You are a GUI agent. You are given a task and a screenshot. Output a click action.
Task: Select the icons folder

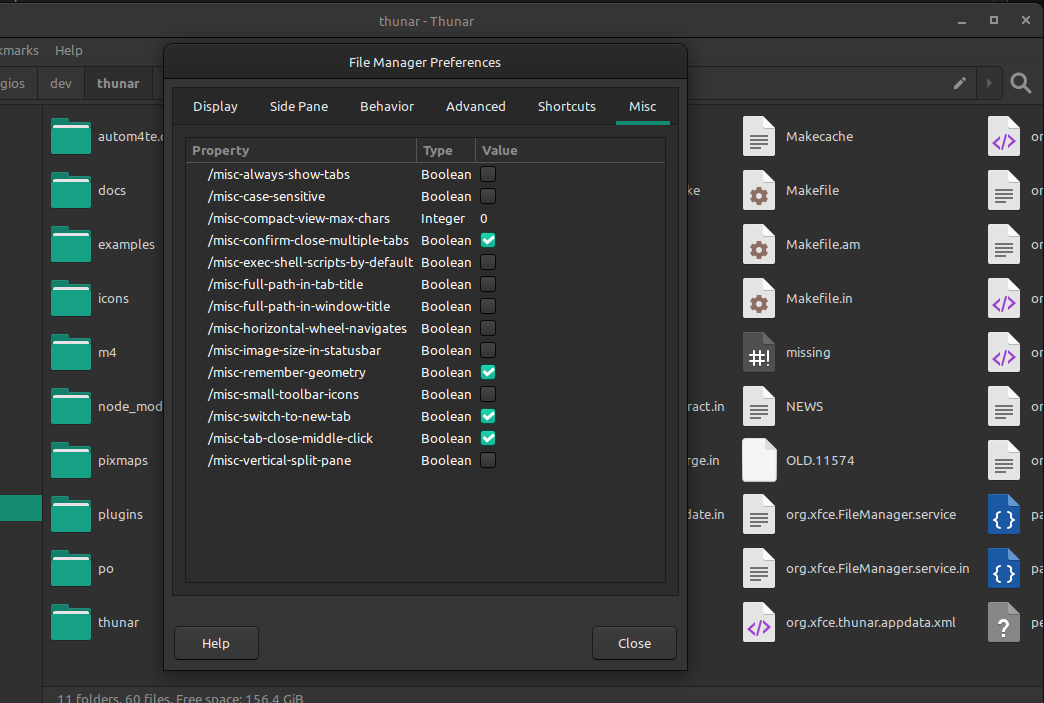[x=71, y=298]
